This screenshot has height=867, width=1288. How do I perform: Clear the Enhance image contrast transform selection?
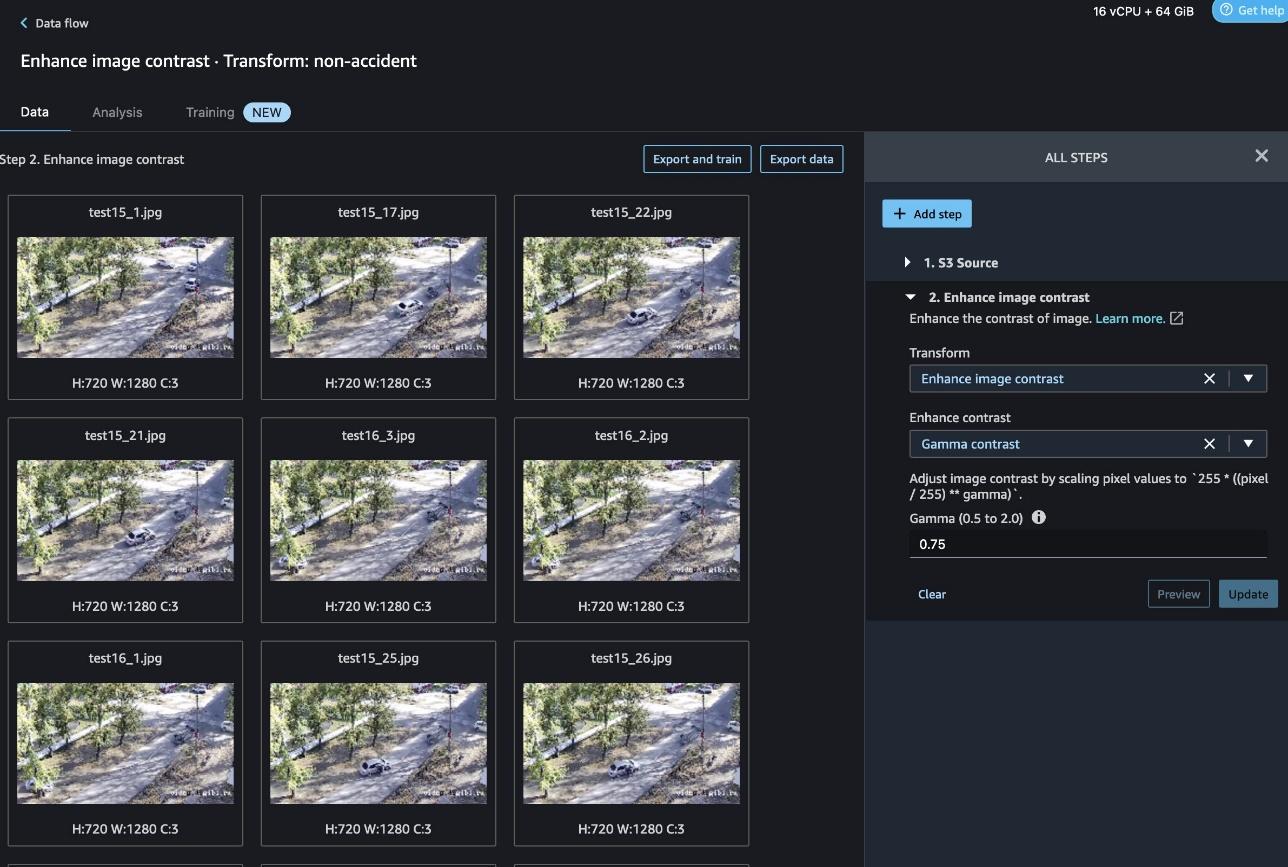click(1209, 379)
